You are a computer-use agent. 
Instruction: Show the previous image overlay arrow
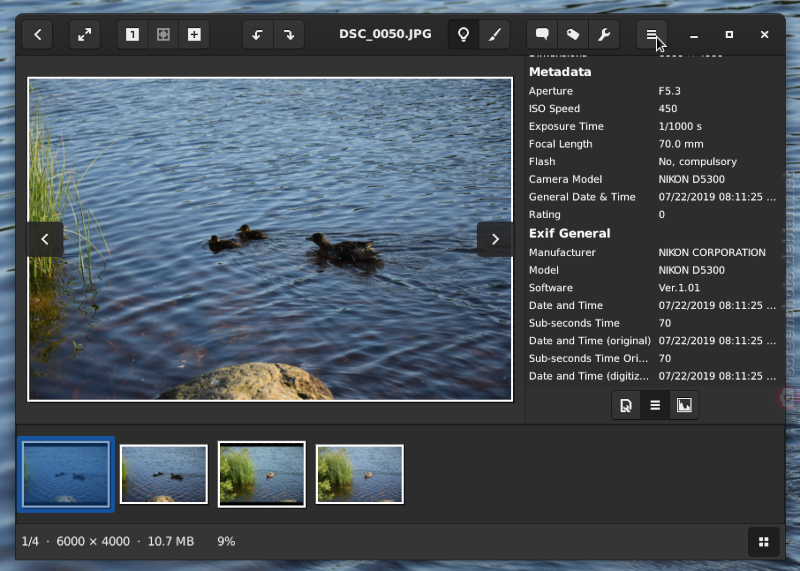45,239
